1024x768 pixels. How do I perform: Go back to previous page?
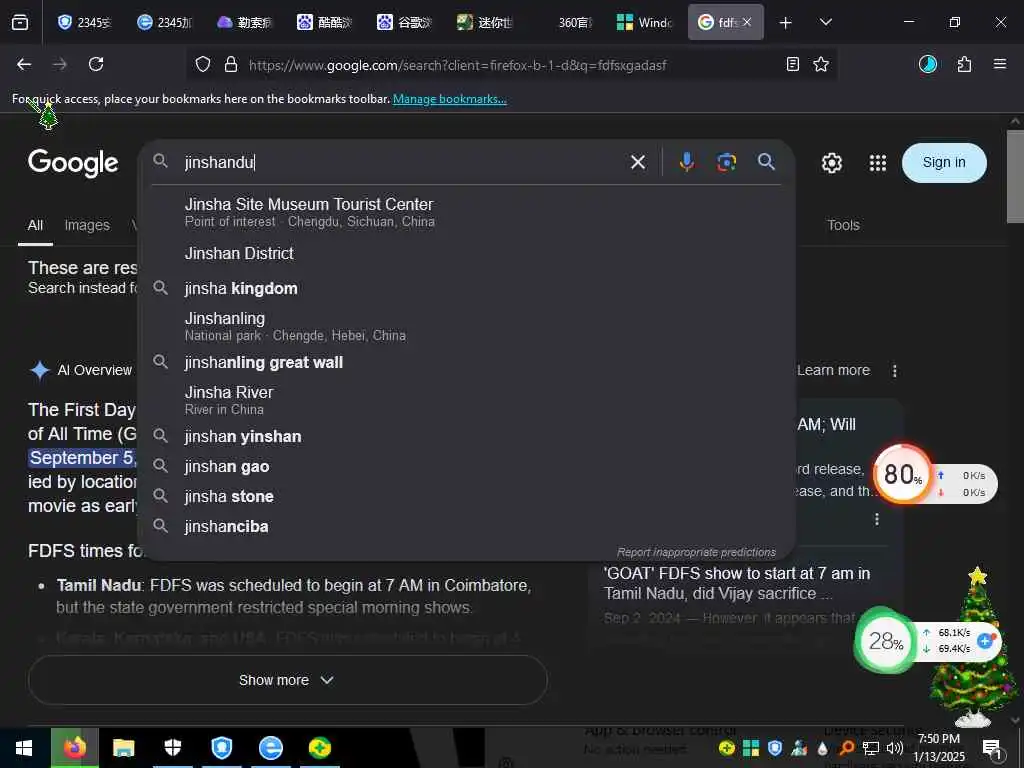[x=24, y=64]
